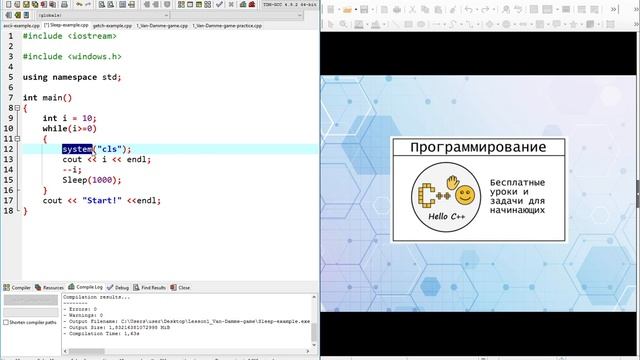The width and height of the screenshot is (640, 360).
Task: Open the Resources bottom panel tab
Action: tap(49, 287)
